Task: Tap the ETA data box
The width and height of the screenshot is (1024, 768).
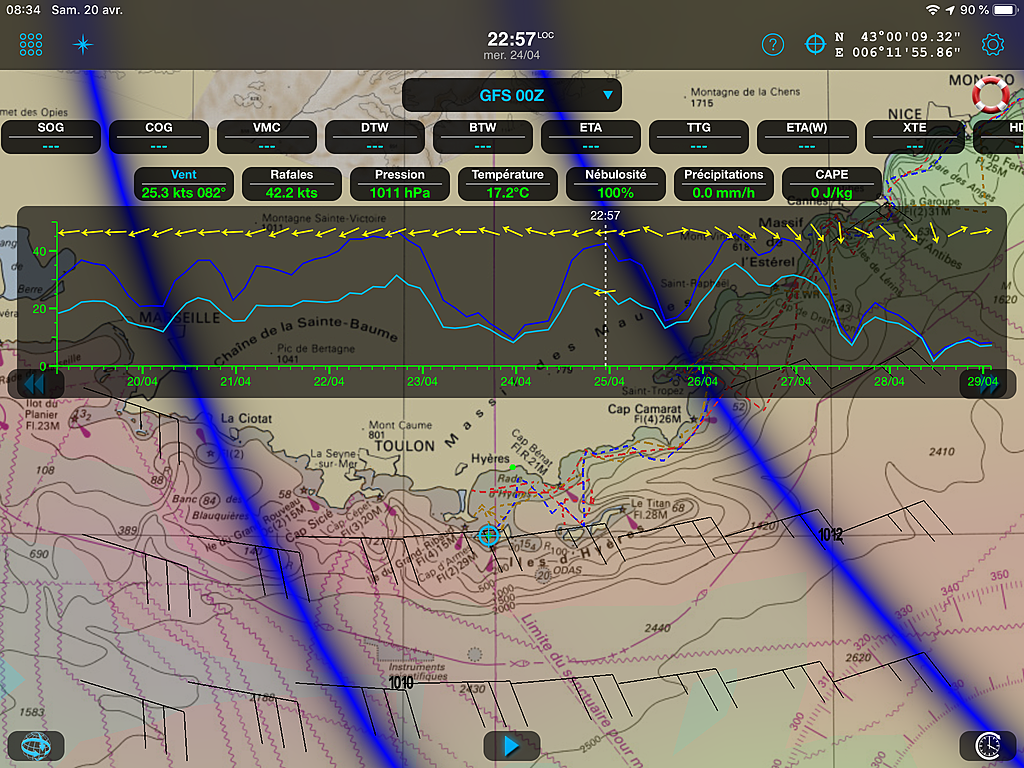Action: pyautogui.click(x=591, y=136)
